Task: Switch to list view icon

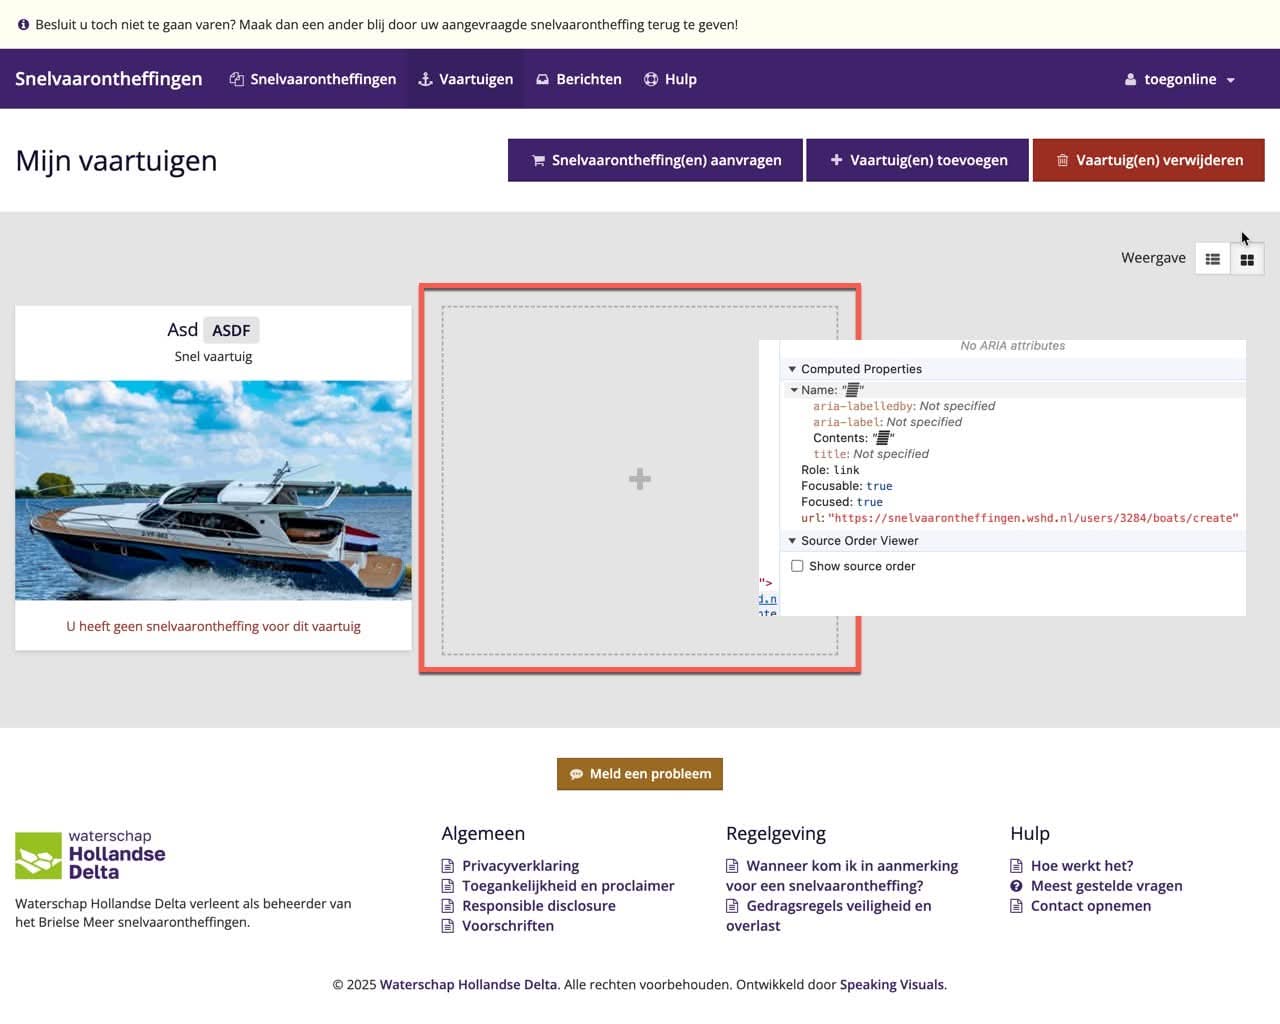Action: 1212,259
